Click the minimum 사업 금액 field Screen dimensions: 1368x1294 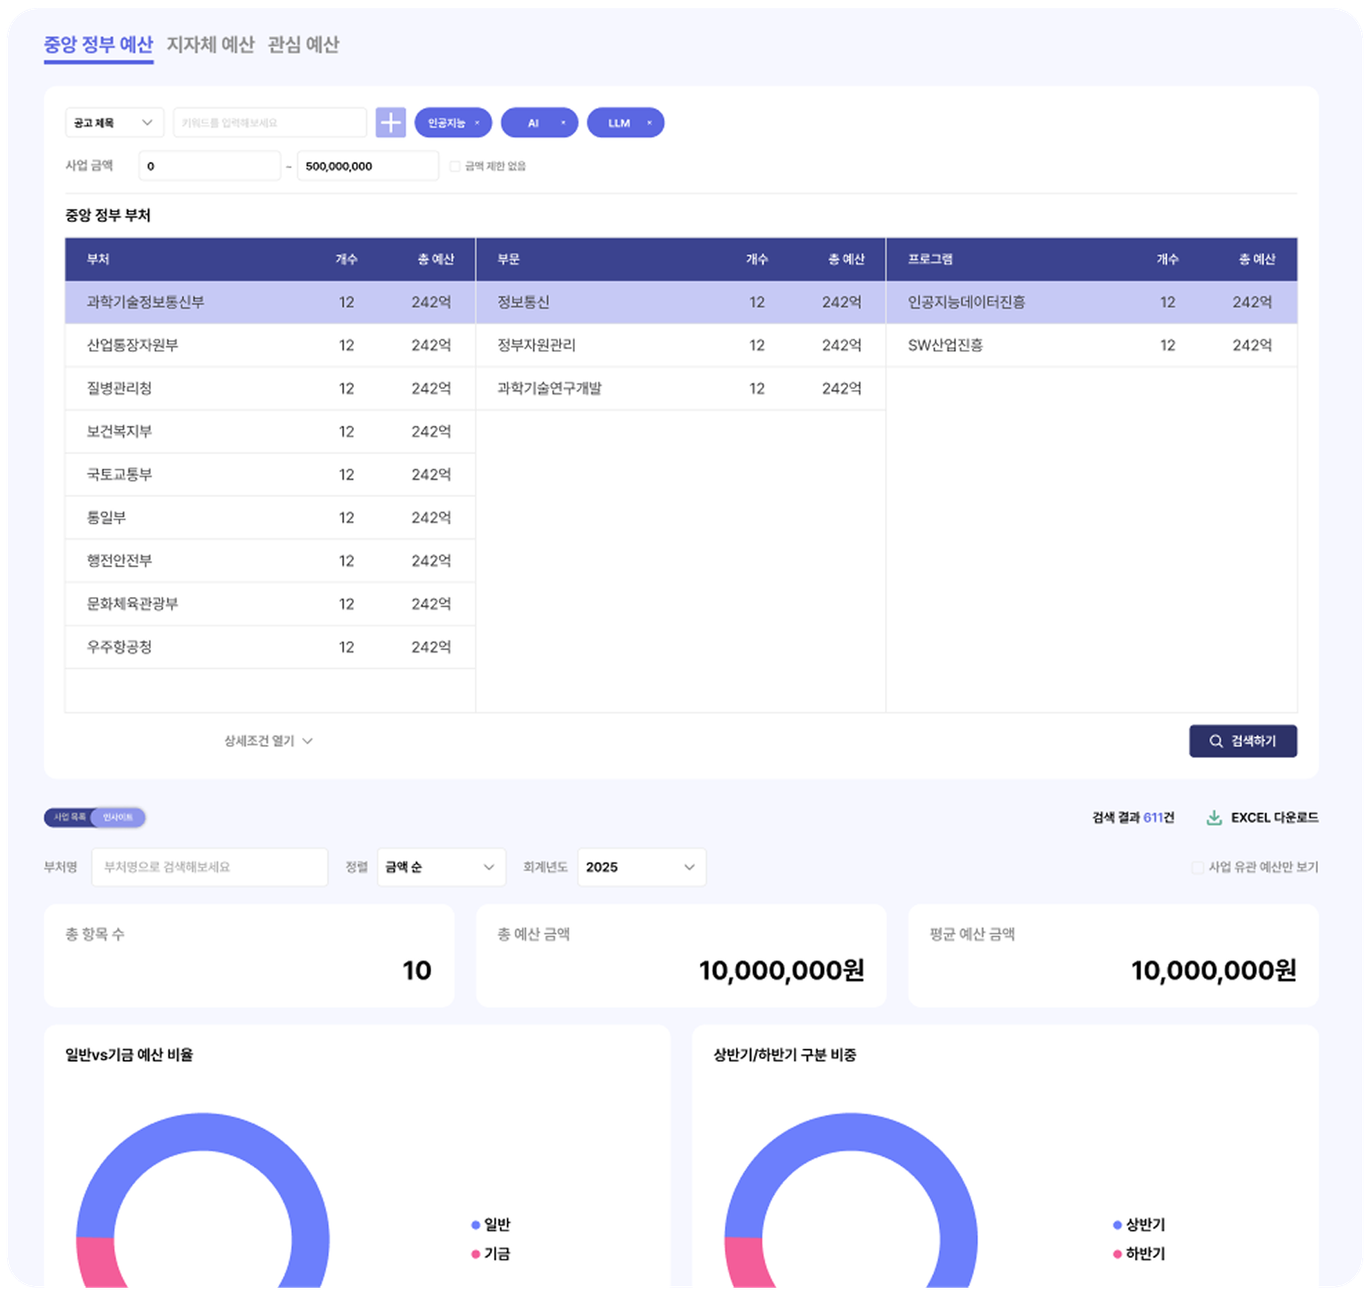[210, 166]
